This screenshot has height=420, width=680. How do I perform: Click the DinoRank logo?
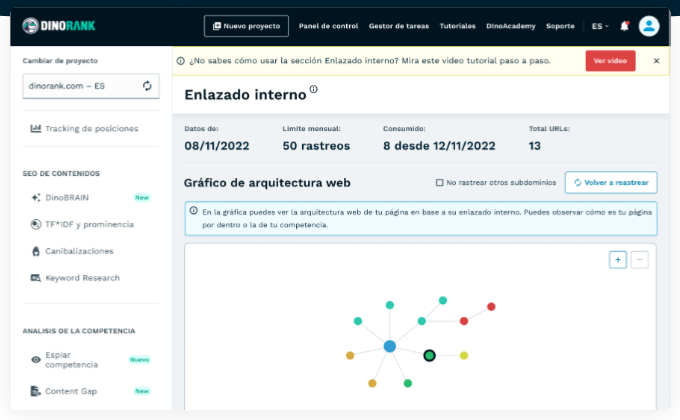coord(59,26)
